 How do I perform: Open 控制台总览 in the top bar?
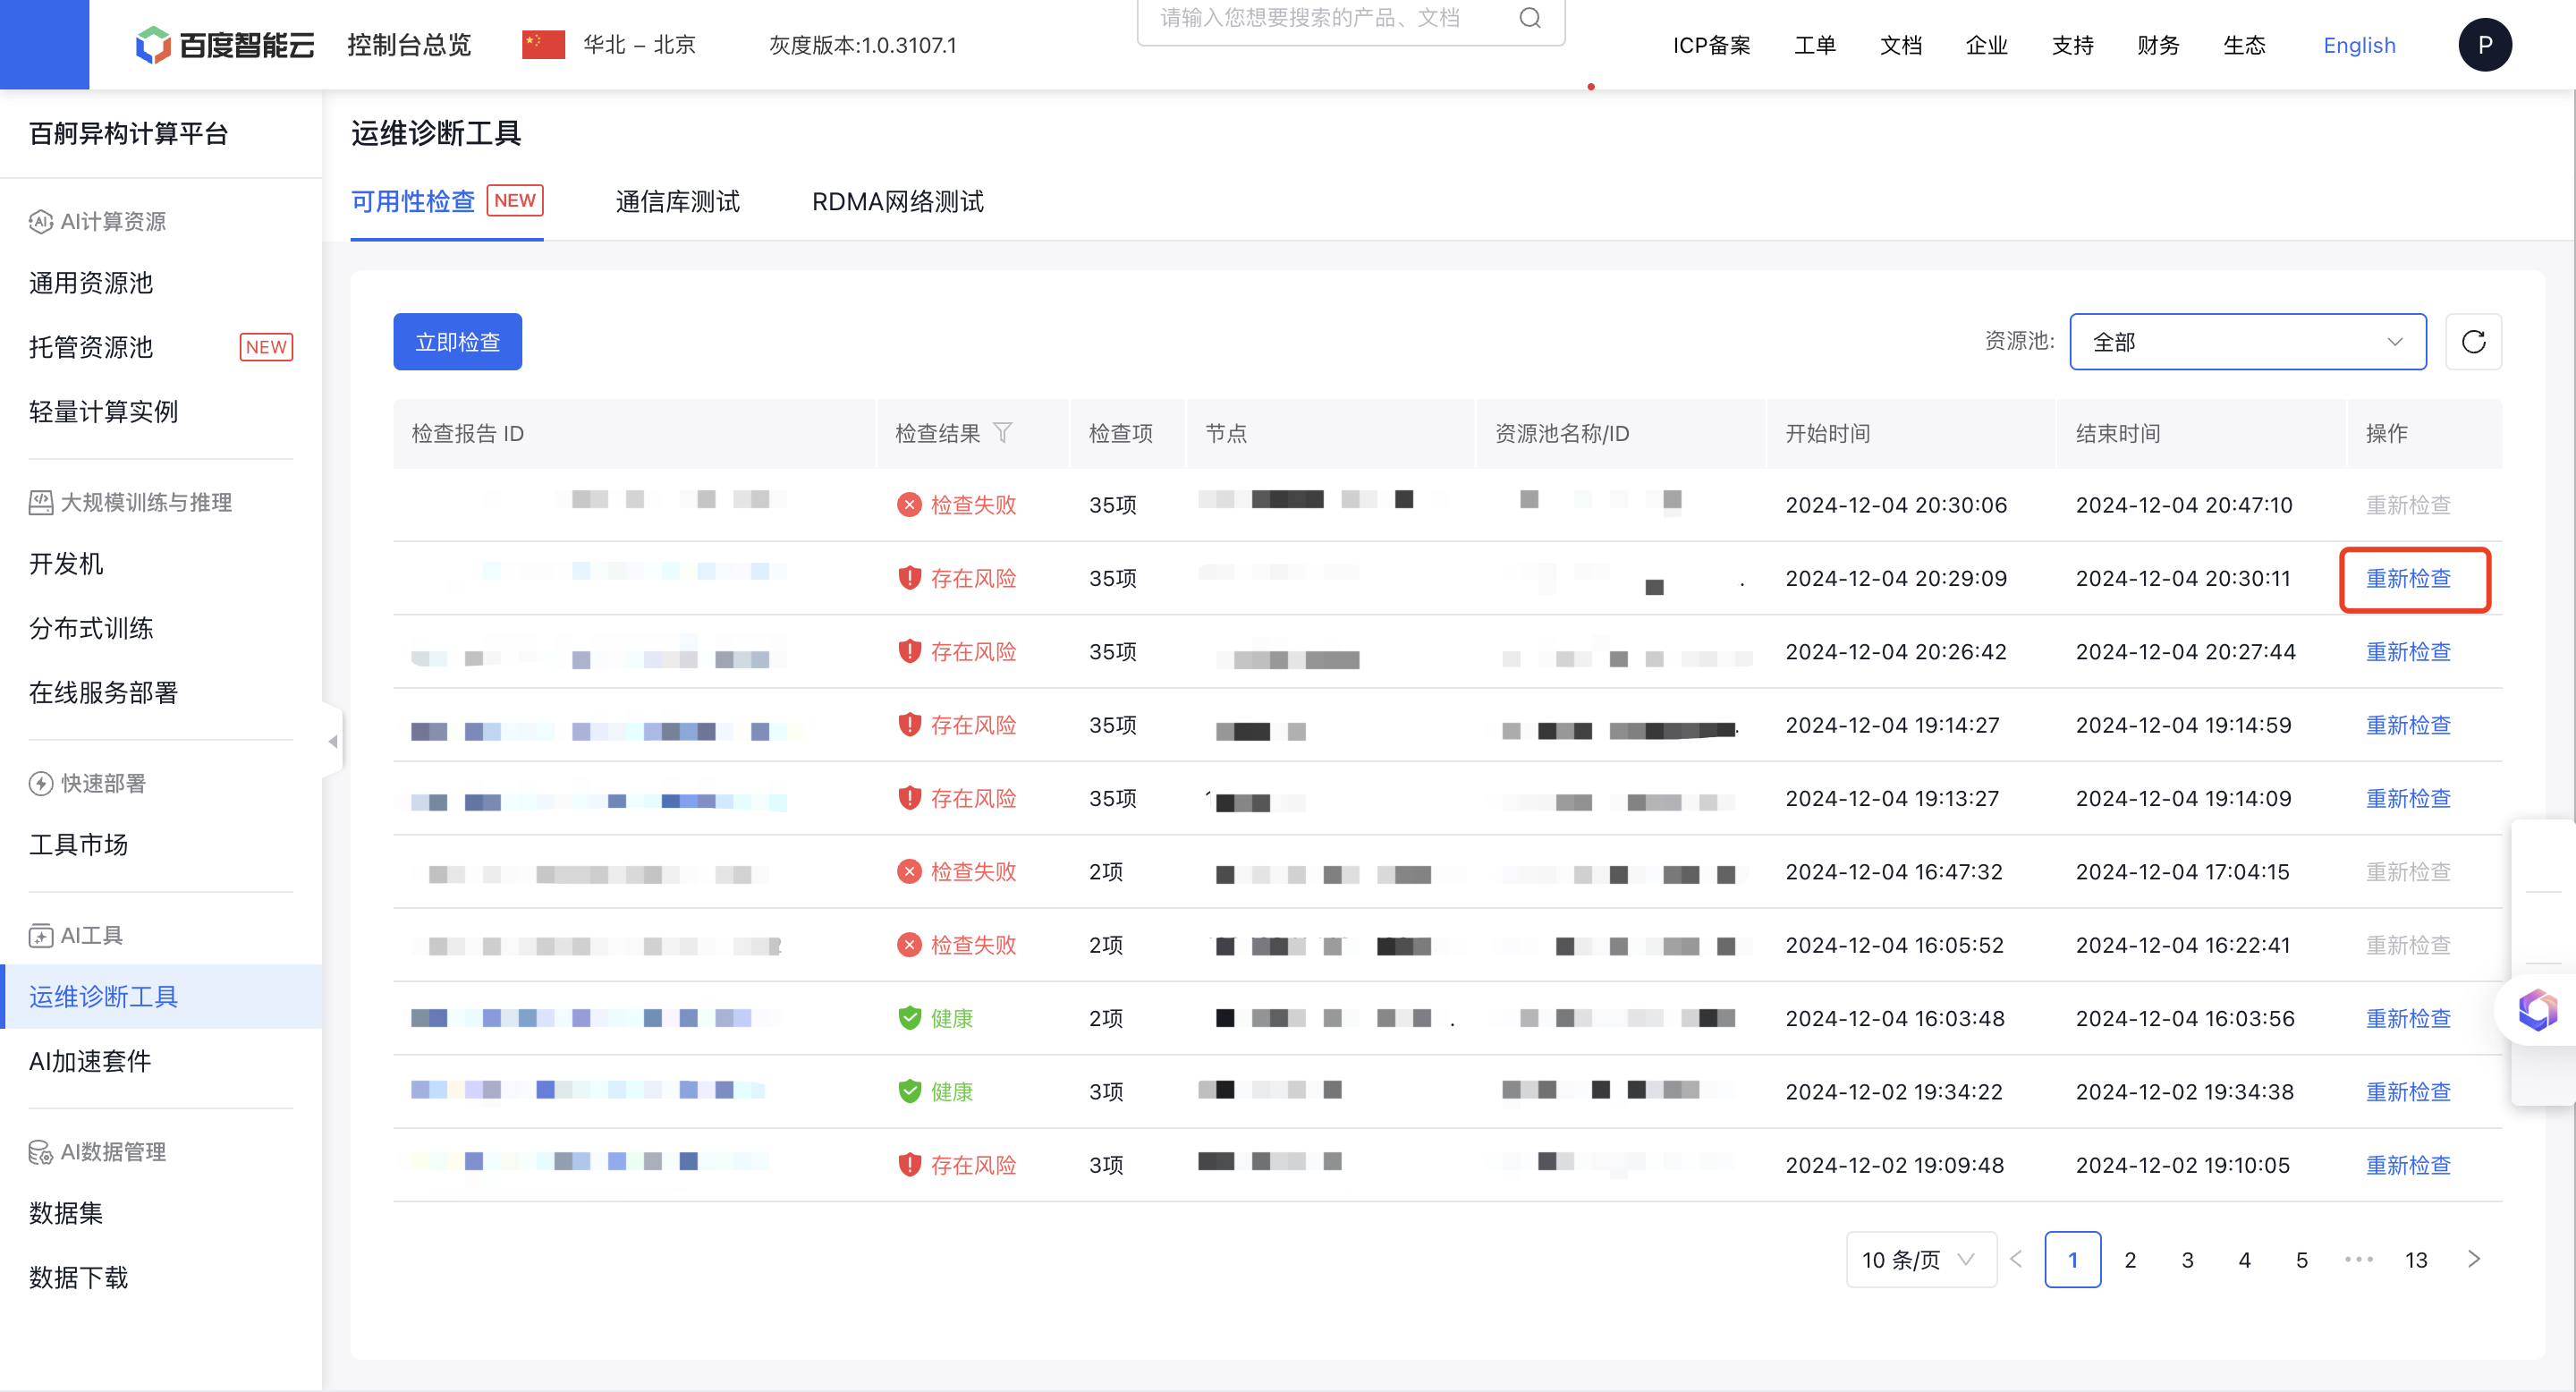point(409,45)
